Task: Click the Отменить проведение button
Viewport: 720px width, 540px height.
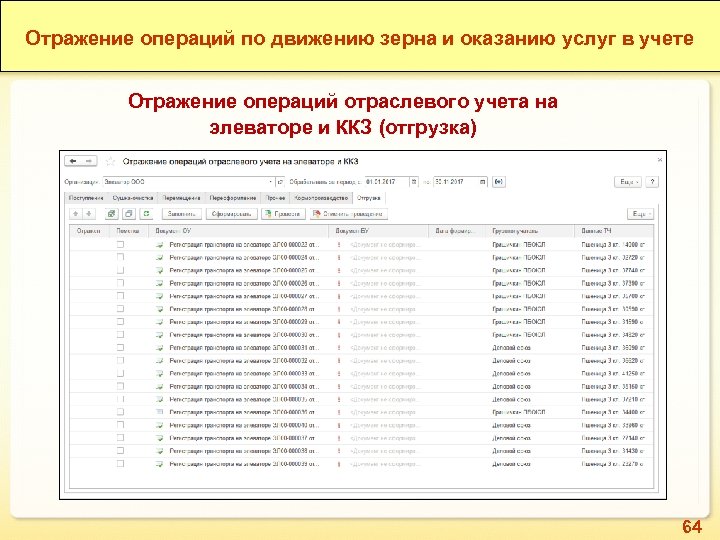Action: tap(349, 214)
